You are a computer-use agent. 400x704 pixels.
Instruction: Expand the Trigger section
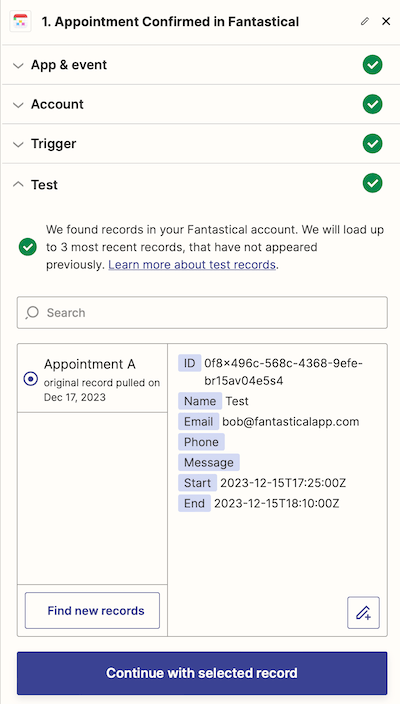point(201,144)
